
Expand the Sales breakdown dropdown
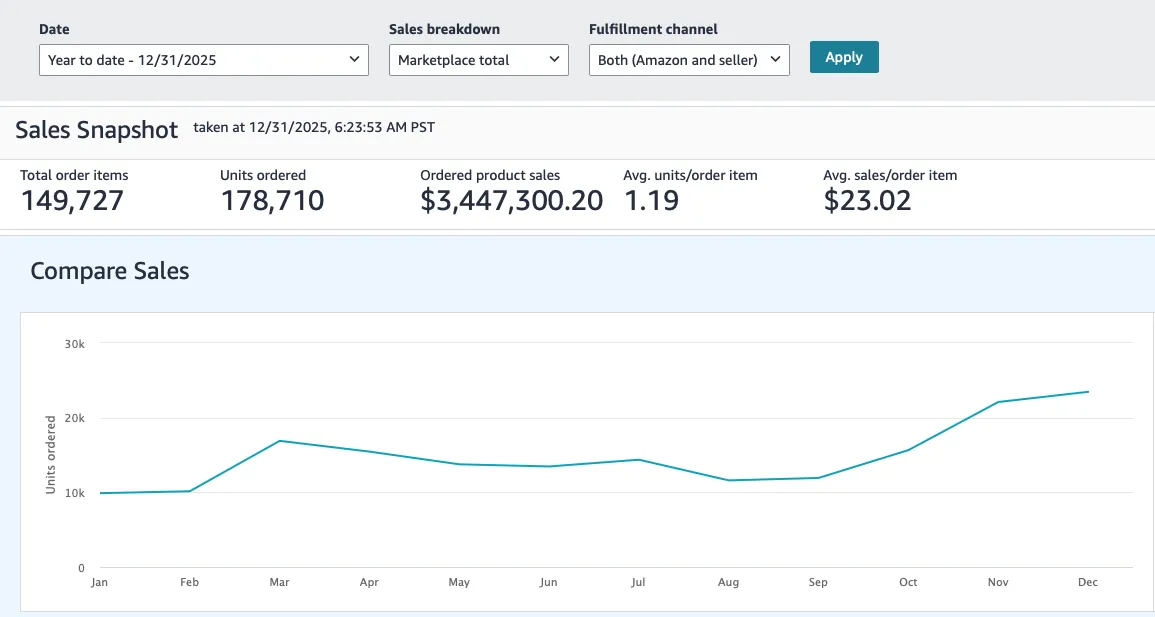tap(478, 60)
